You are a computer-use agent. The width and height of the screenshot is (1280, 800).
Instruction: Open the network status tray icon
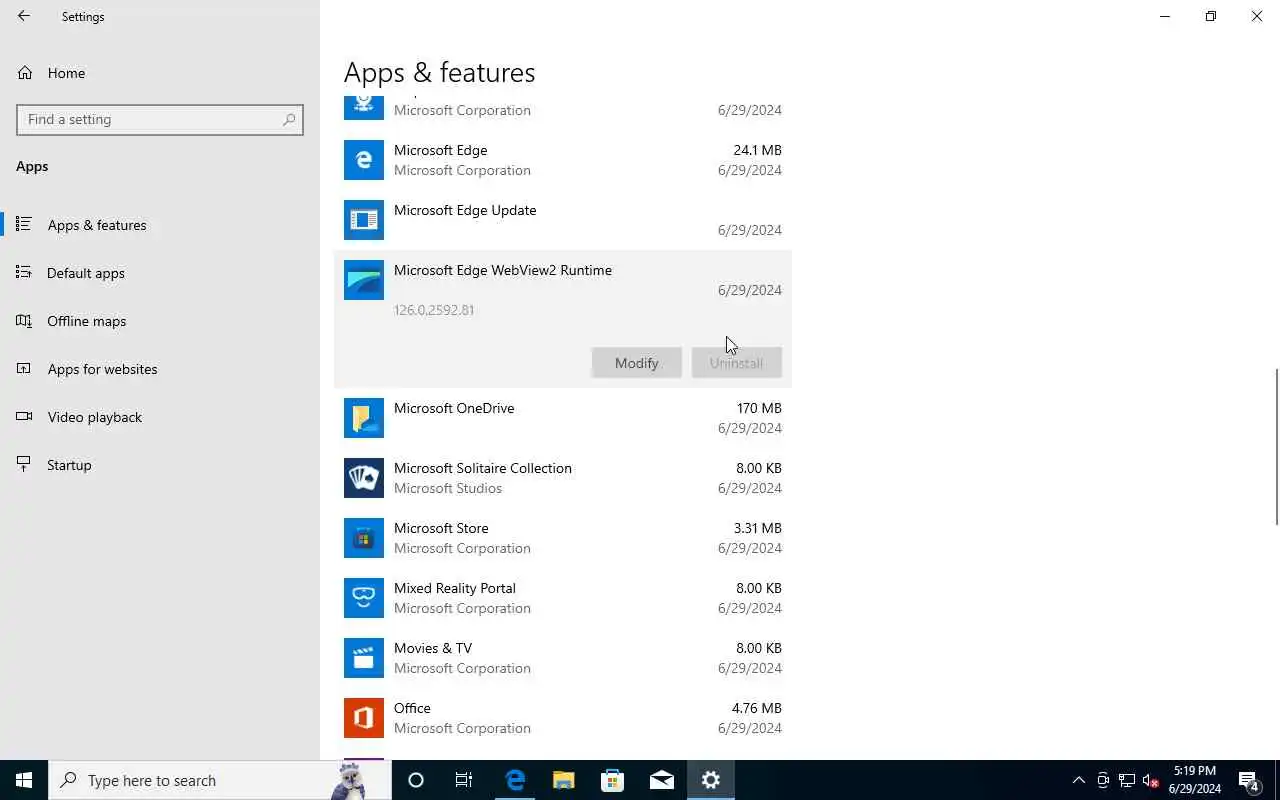coord(1127,780)
